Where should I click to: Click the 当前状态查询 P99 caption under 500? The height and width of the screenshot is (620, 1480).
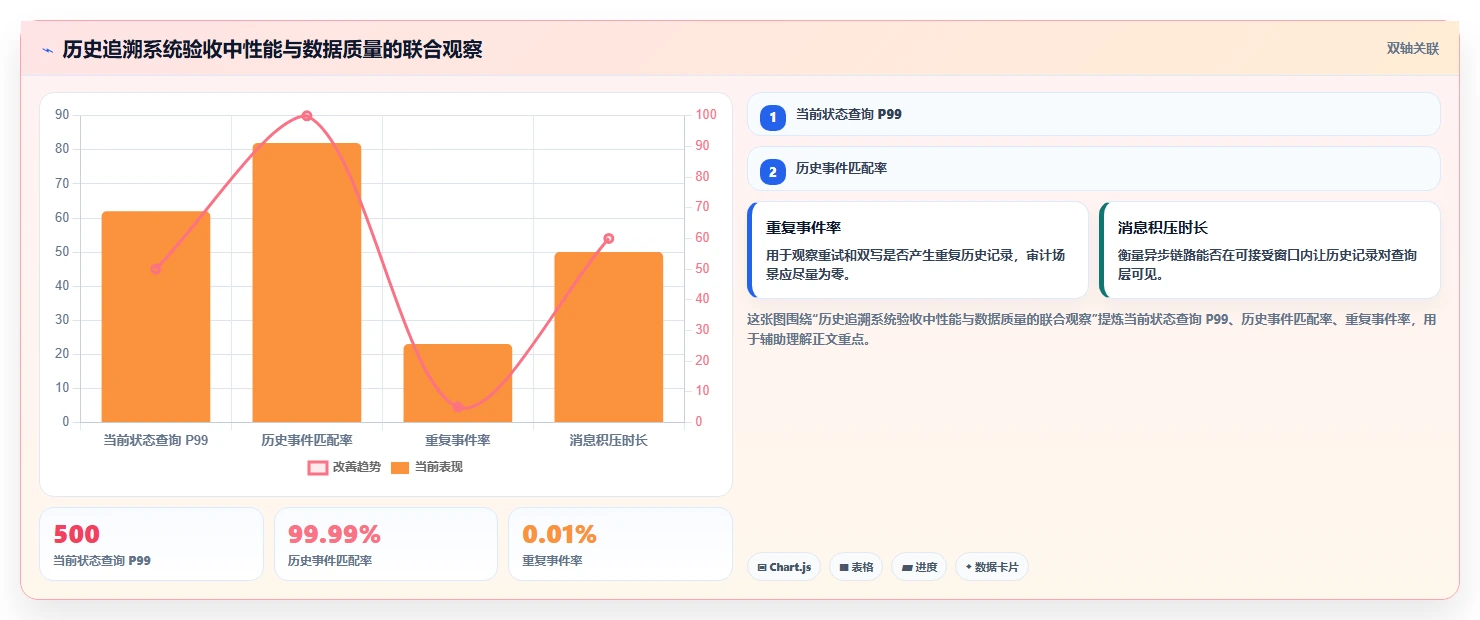(x=102, y=561)
